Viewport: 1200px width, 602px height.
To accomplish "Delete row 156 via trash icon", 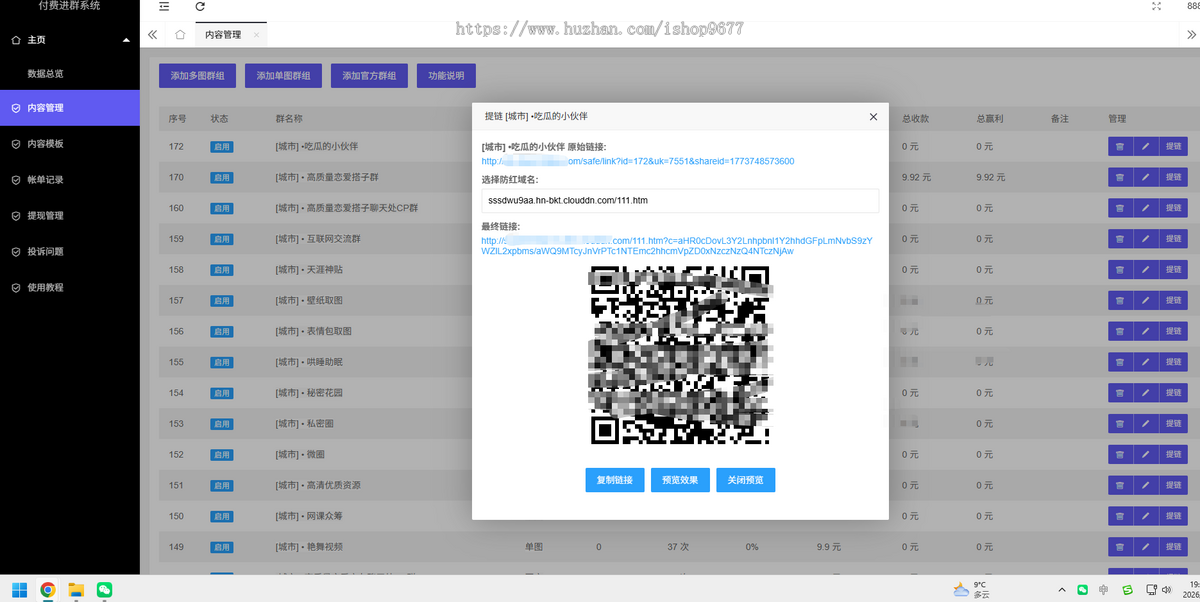I will (1120, 331).
